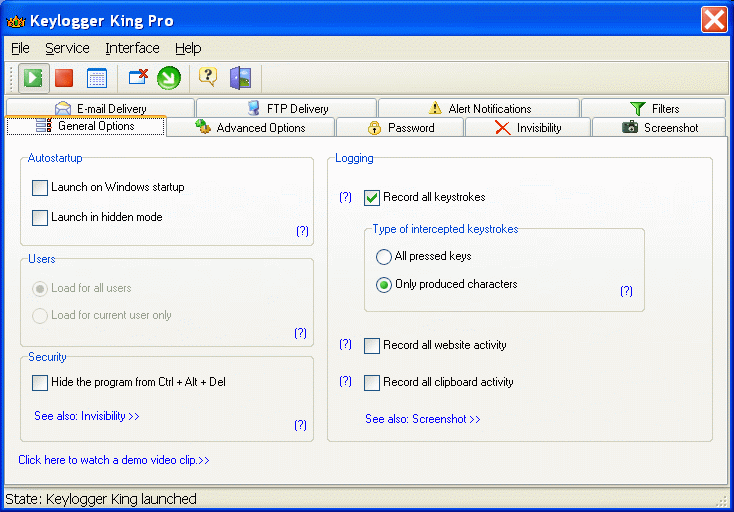Click the green arrow hide icon
The width and height of the screenshot is (734, 512).
point(169,78)
